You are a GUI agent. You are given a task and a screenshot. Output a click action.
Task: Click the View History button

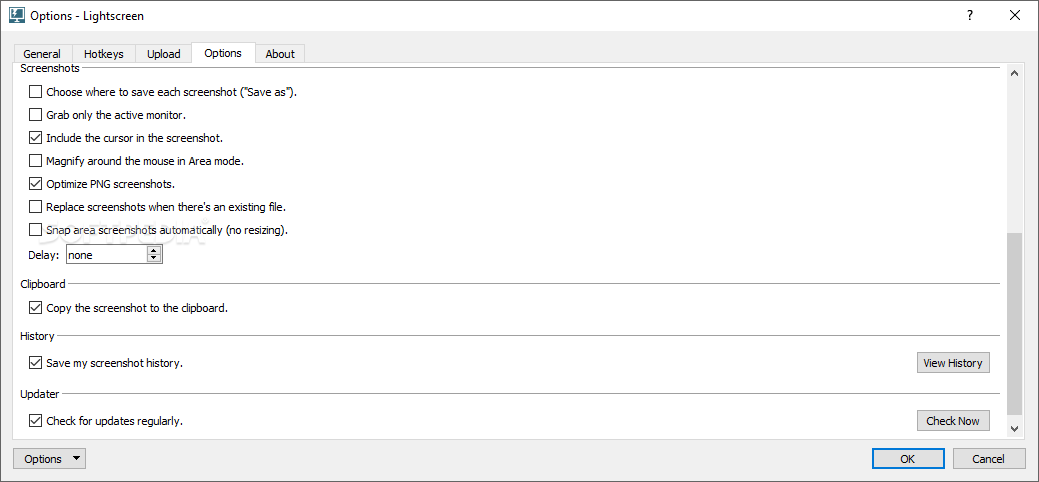953,363
